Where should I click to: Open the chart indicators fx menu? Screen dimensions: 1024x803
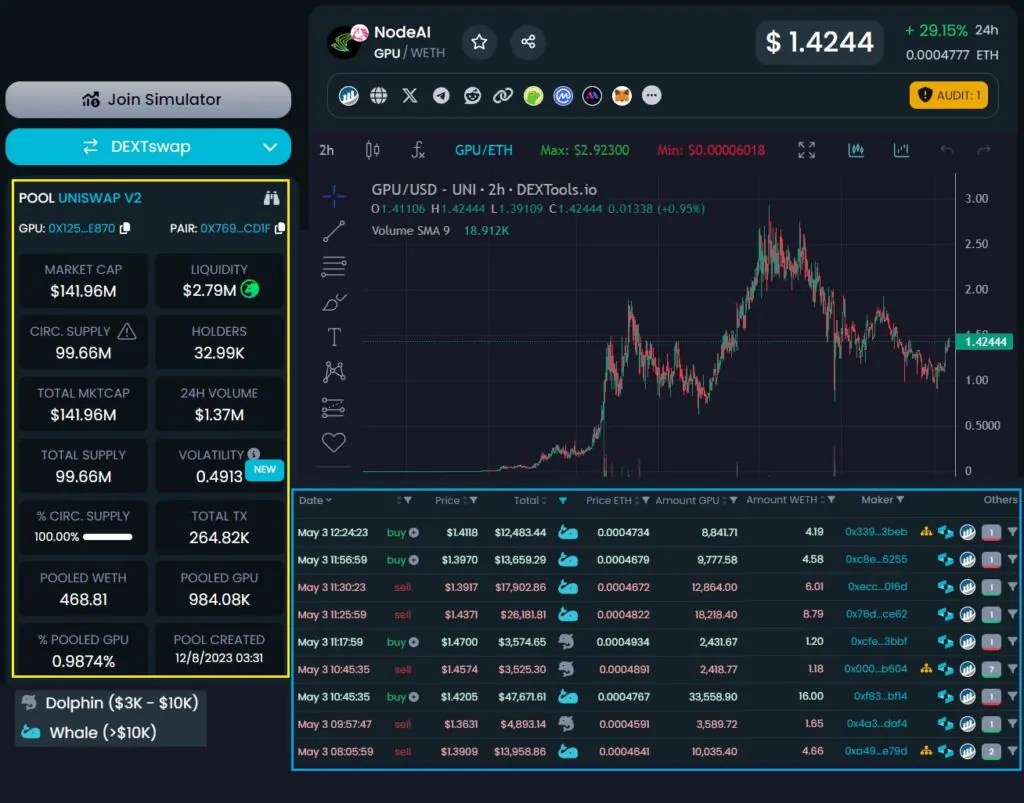pos(418,151)
